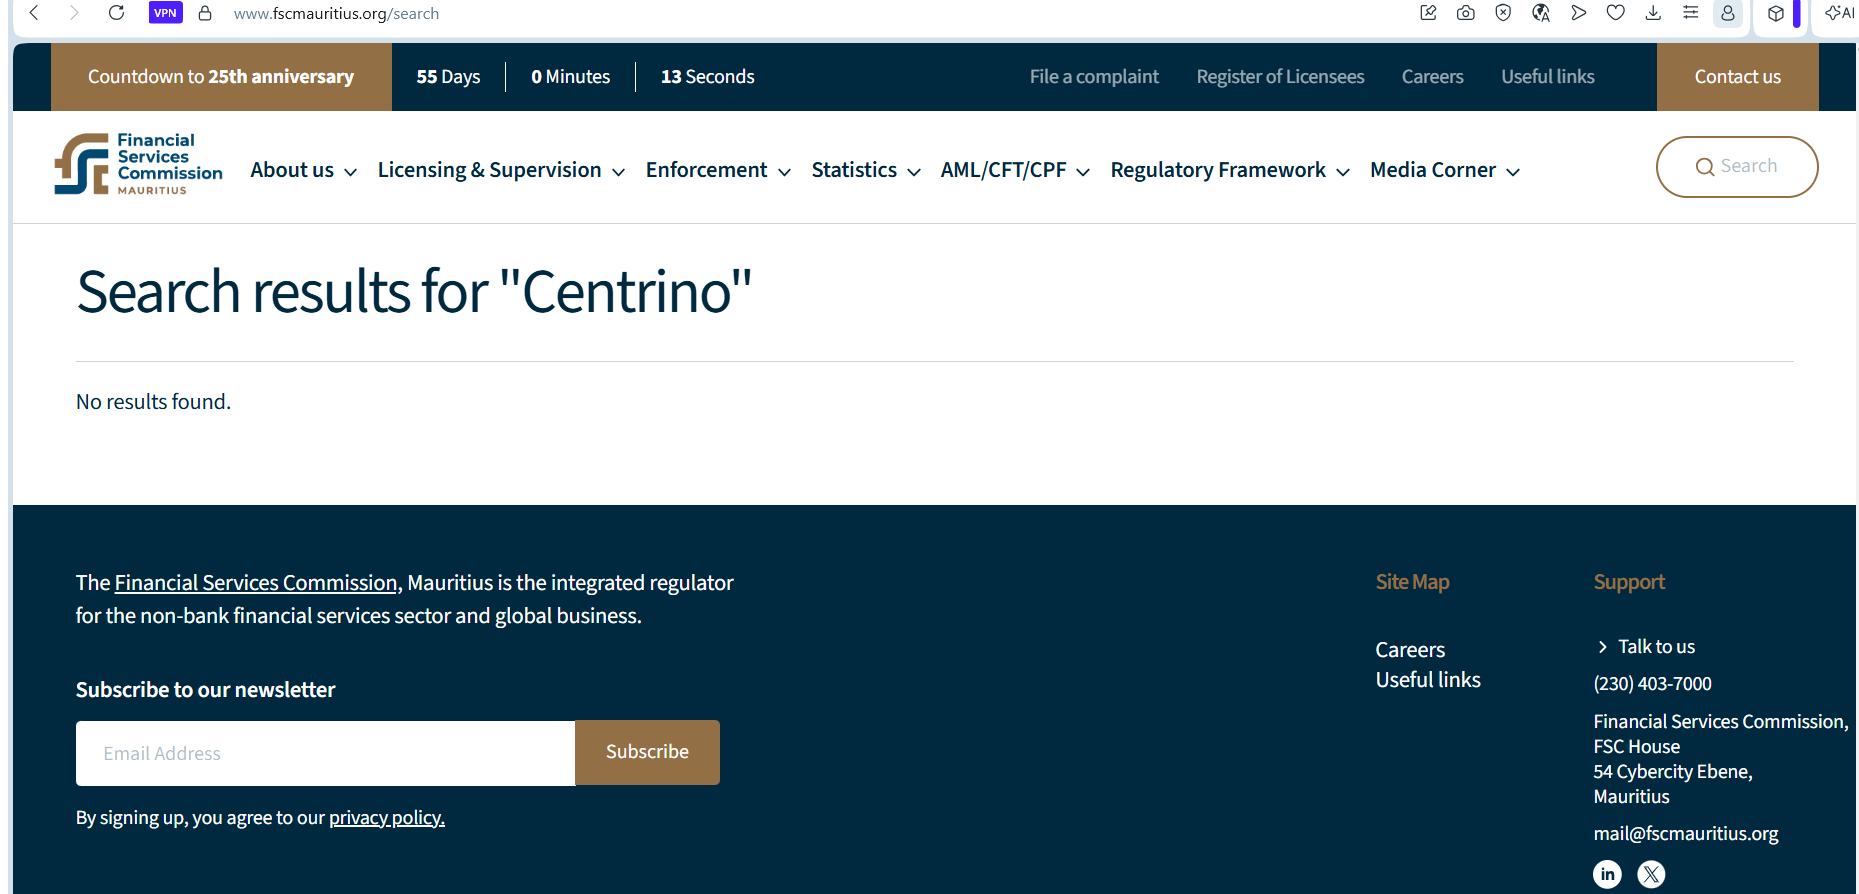Image resolution: width=1859 pixels, height=894 pixels.
Task: Click the URL address field
Action: [x=336, y=14]
